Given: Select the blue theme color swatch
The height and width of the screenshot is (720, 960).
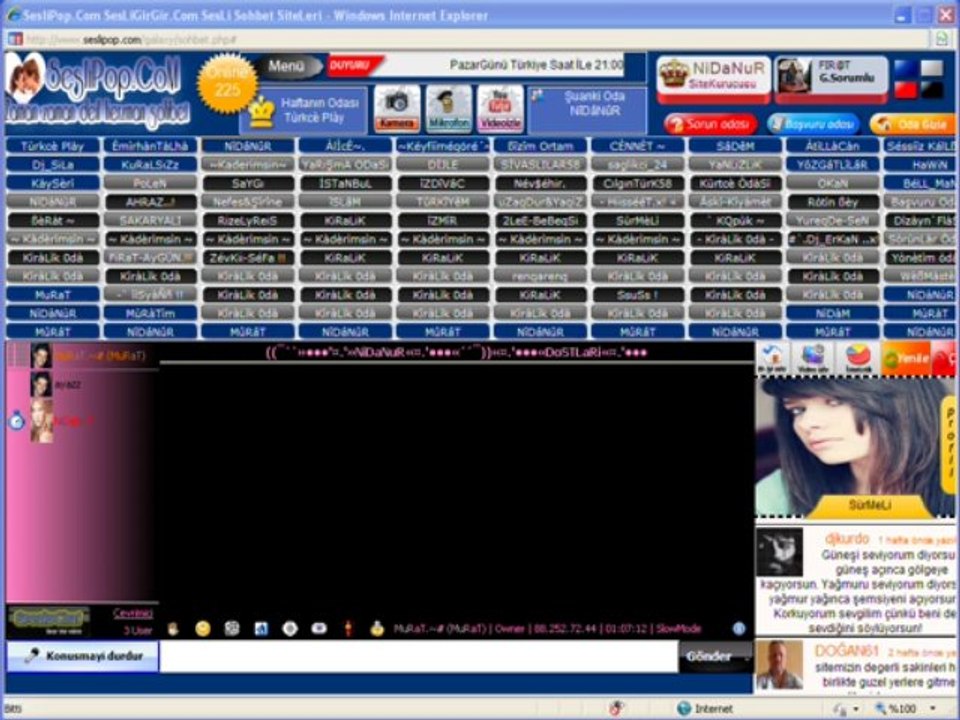Looking at the screenshot, I should point(906,69).
